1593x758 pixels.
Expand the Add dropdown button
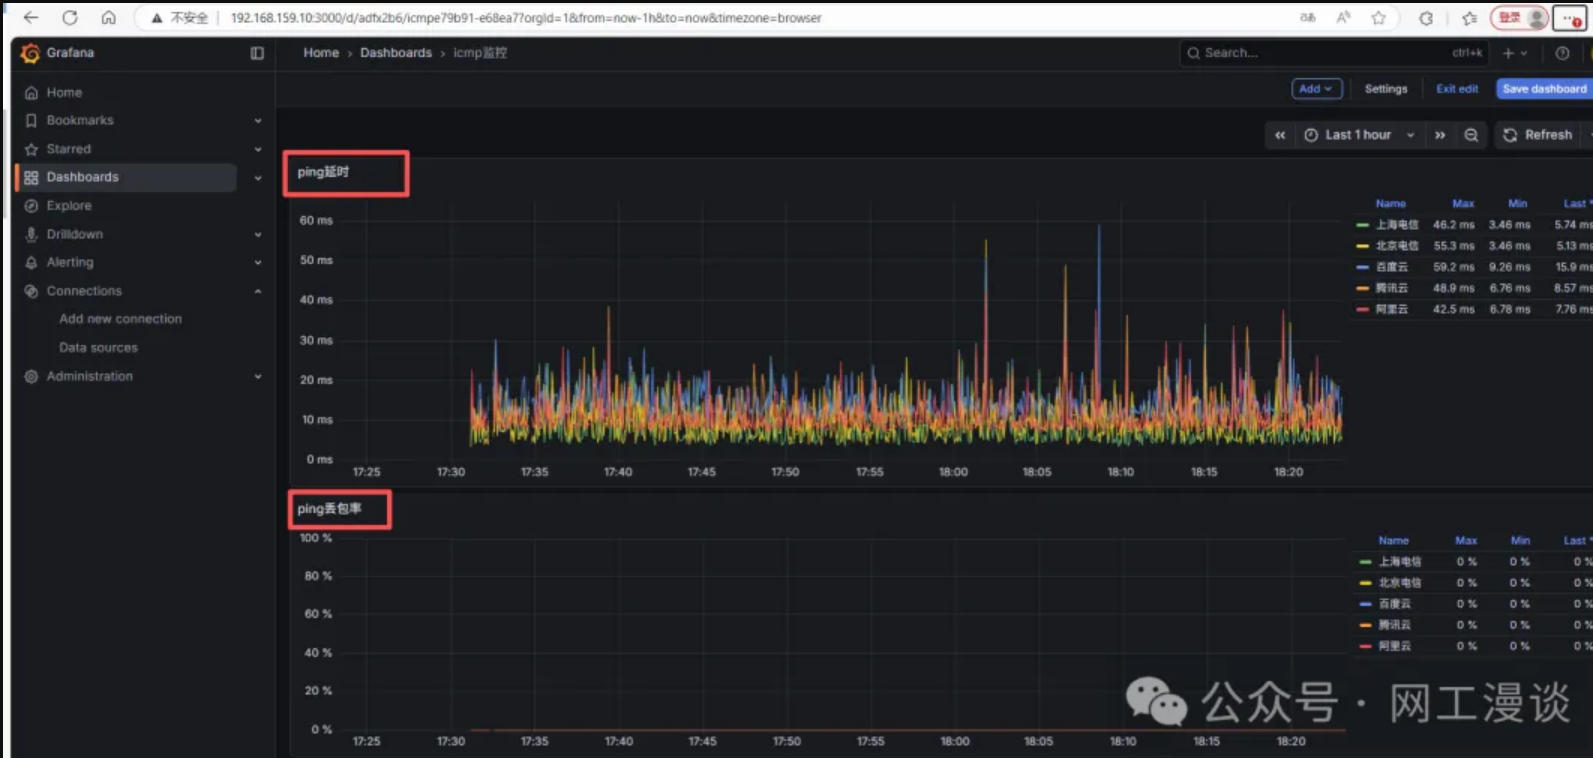[x=1316, y=89]
